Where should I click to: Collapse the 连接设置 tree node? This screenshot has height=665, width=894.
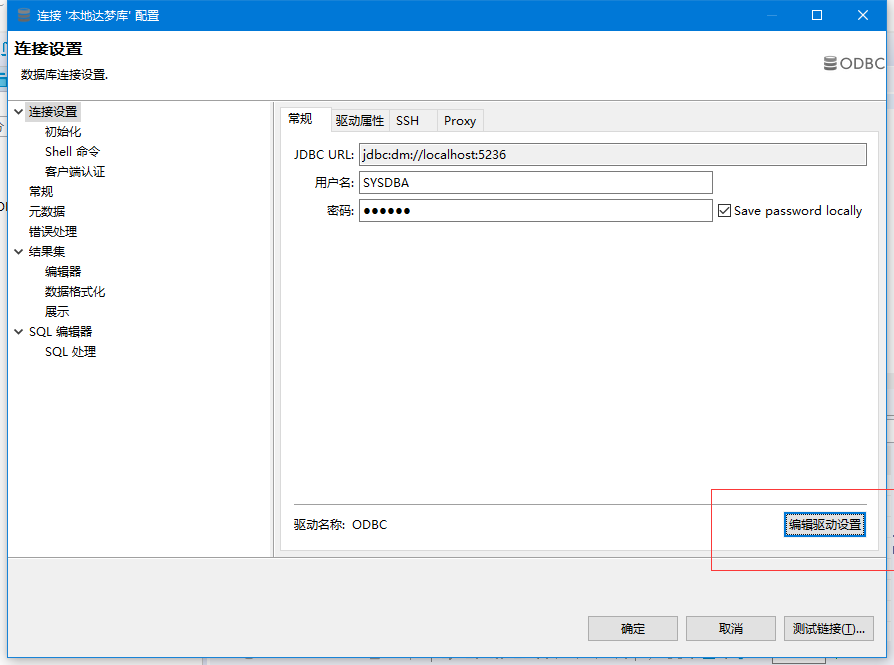pos(19,112)
